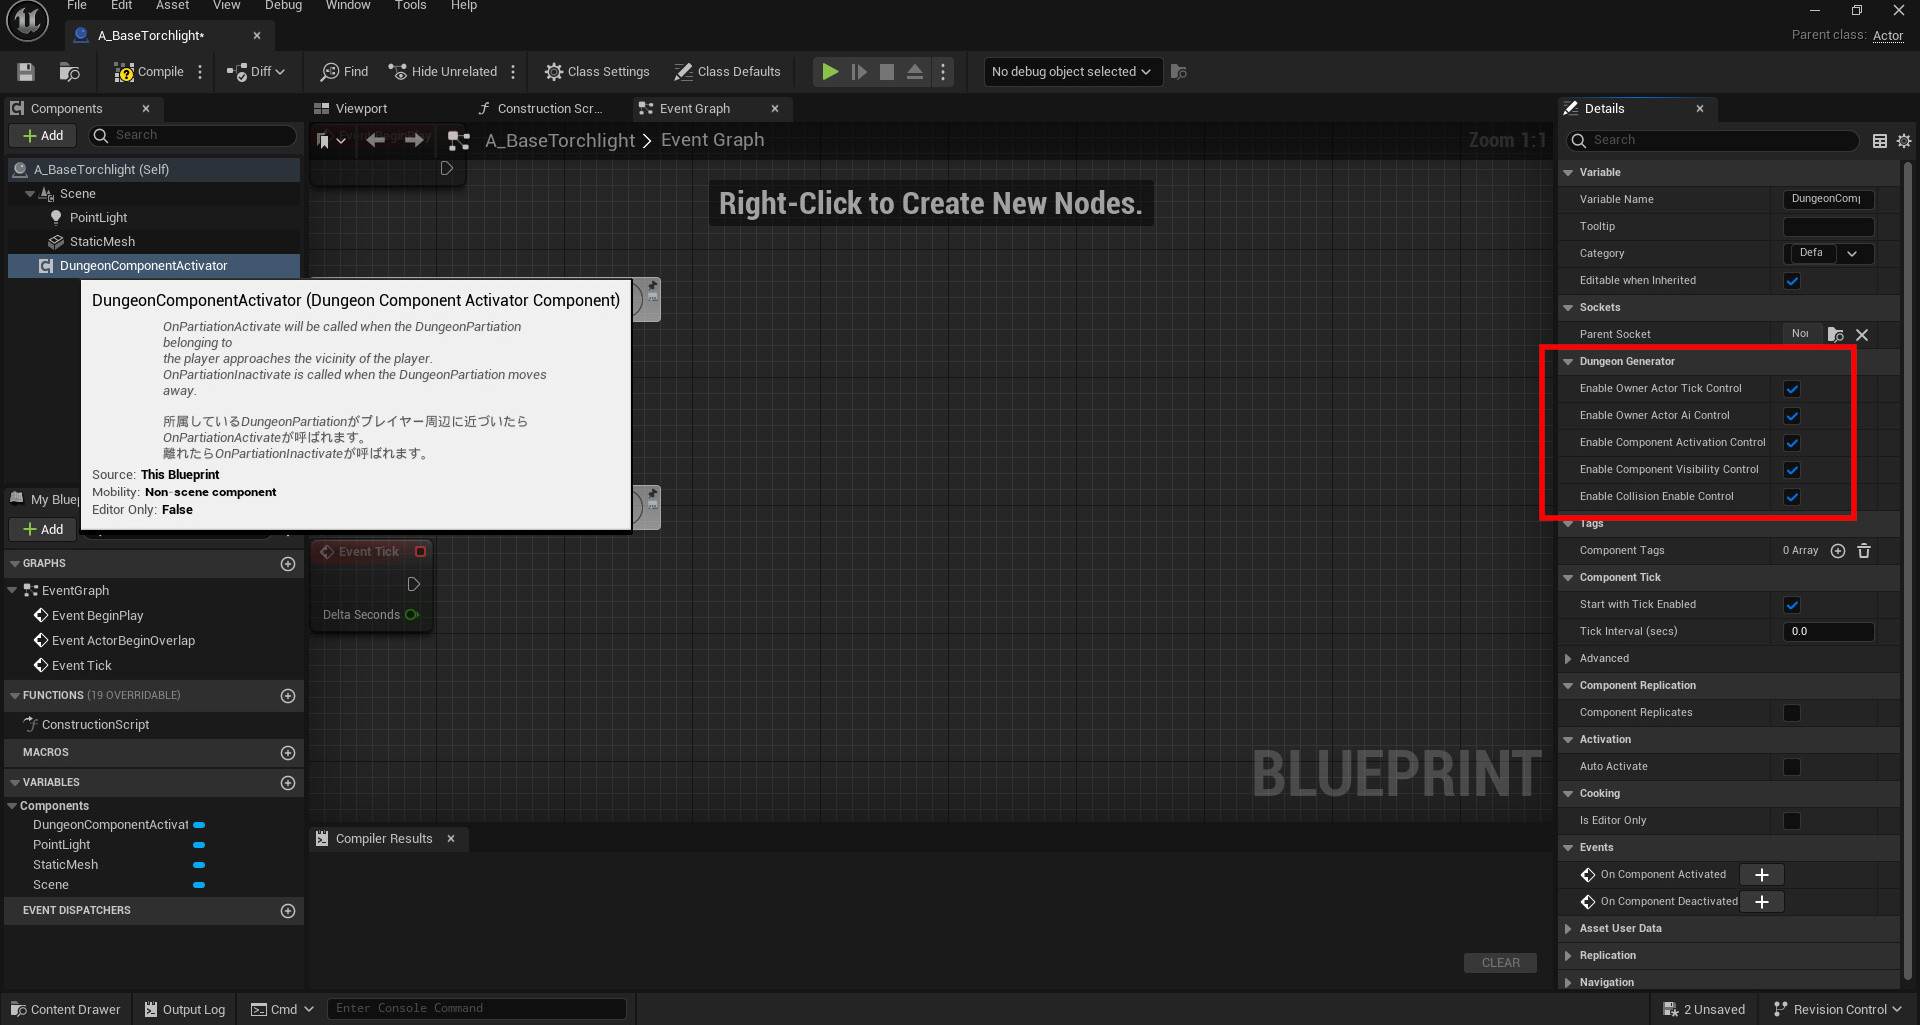Add On Component Activated event
The height and width of the screenshot is (1025, 1920).
pos(1762,875)
